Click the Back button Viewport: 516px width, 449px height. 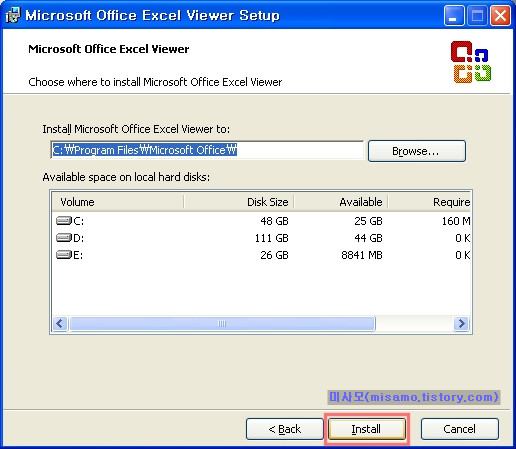[x=285, y=429]
